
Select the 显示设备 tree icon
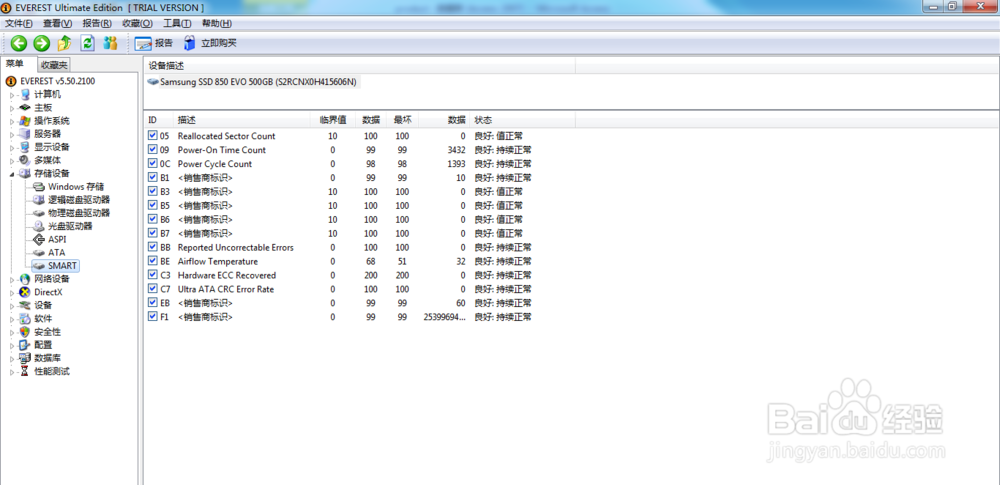[25, 147]
